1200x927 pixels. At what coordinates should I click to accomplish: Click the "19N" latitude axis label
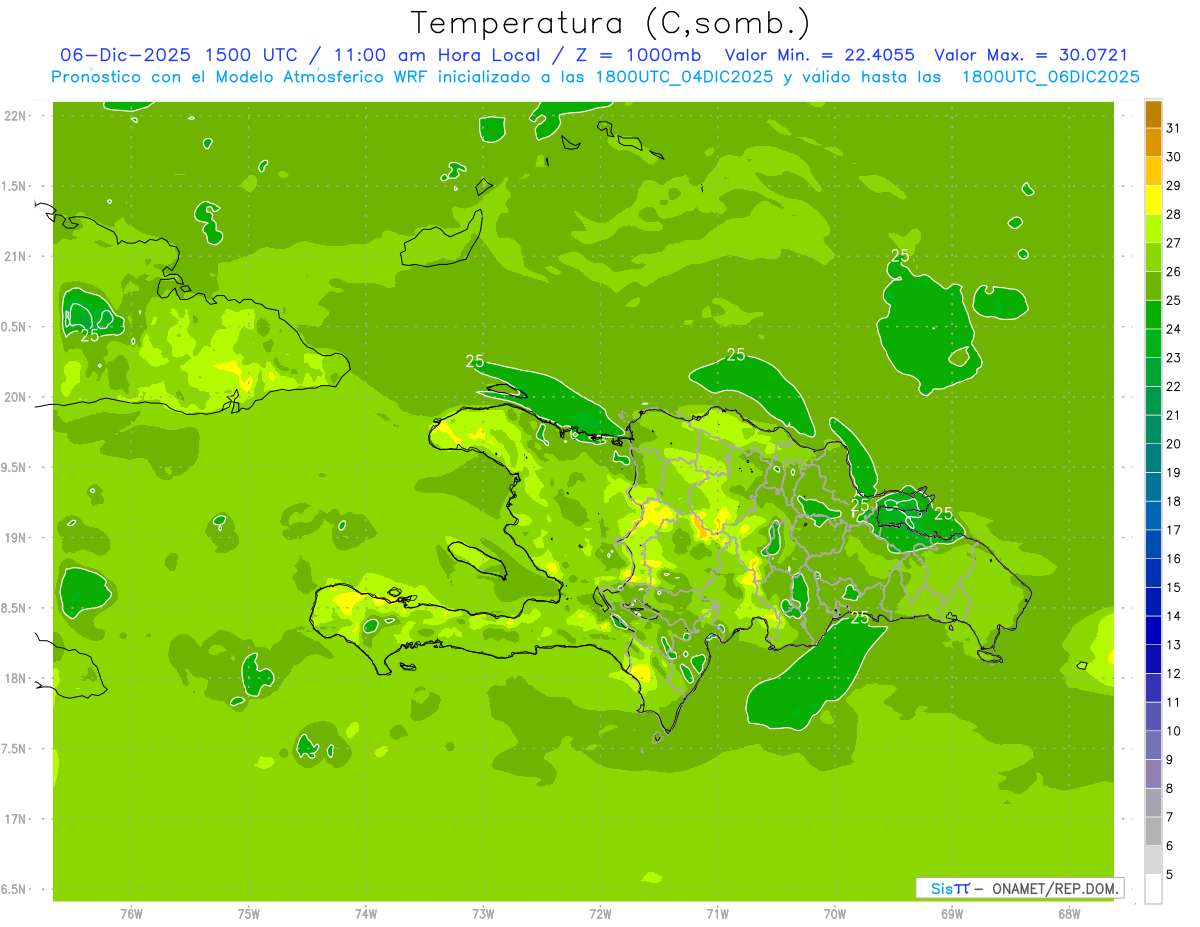coord(15,538)
